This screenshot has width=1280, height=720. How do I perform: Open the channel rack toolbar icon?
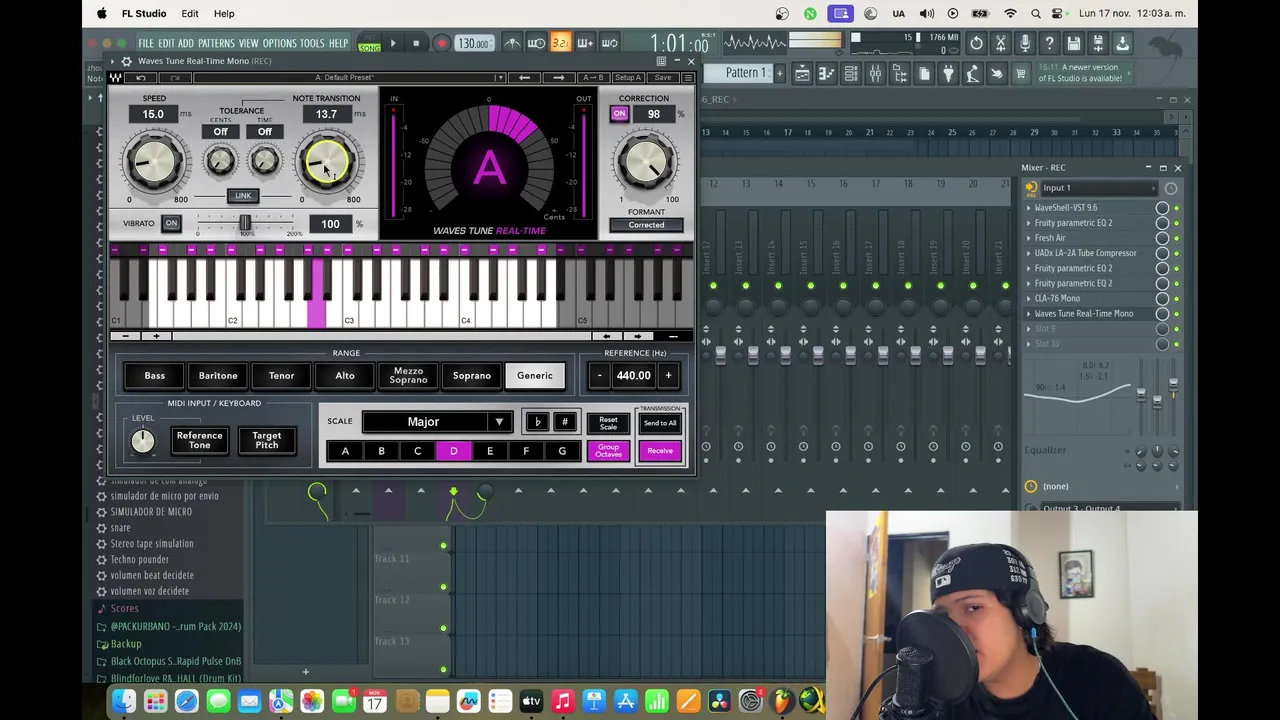[851, 73]
